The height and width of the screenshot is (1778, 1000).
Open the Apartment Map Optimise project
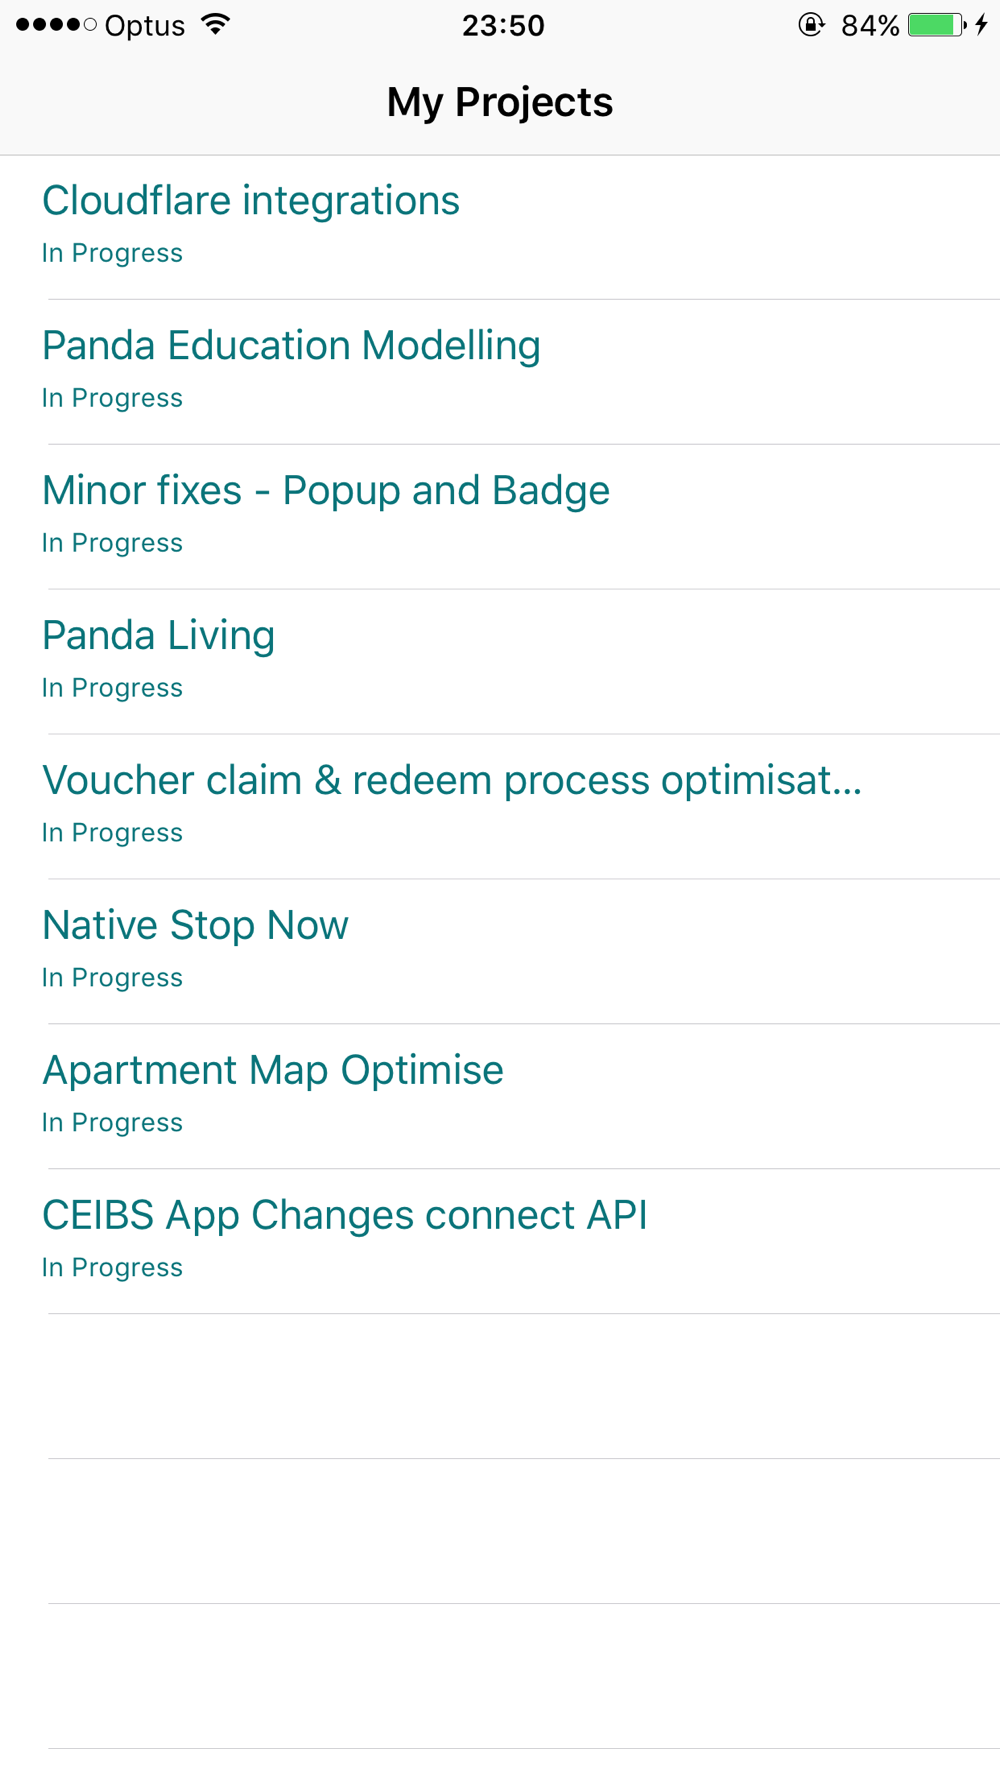[x=500, y=1097]
